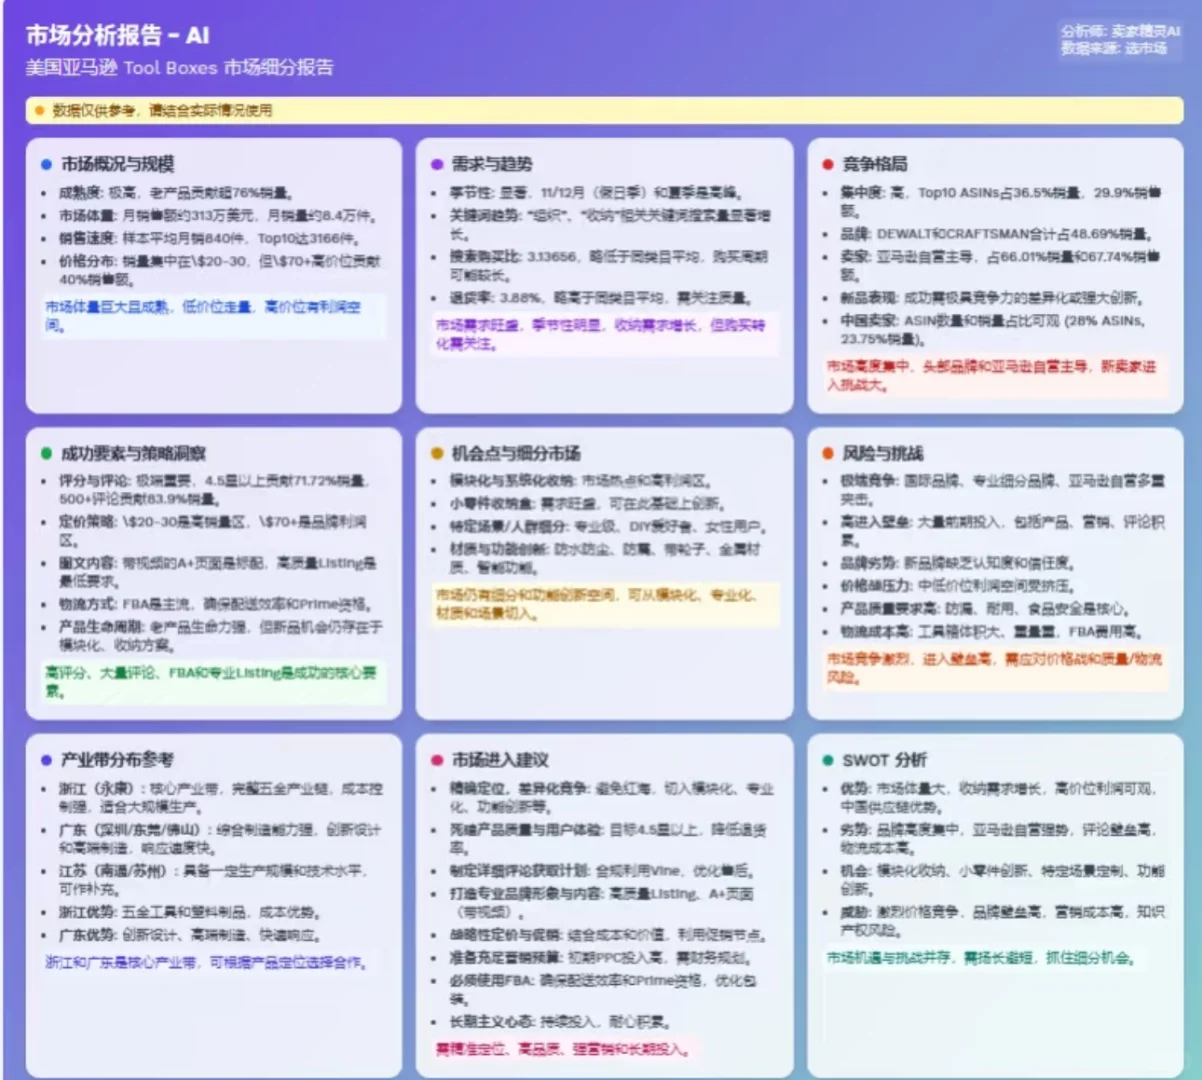Select the 成功要素与策略洞察 heading
The image size is (1202, 1080).
[134, 453]
